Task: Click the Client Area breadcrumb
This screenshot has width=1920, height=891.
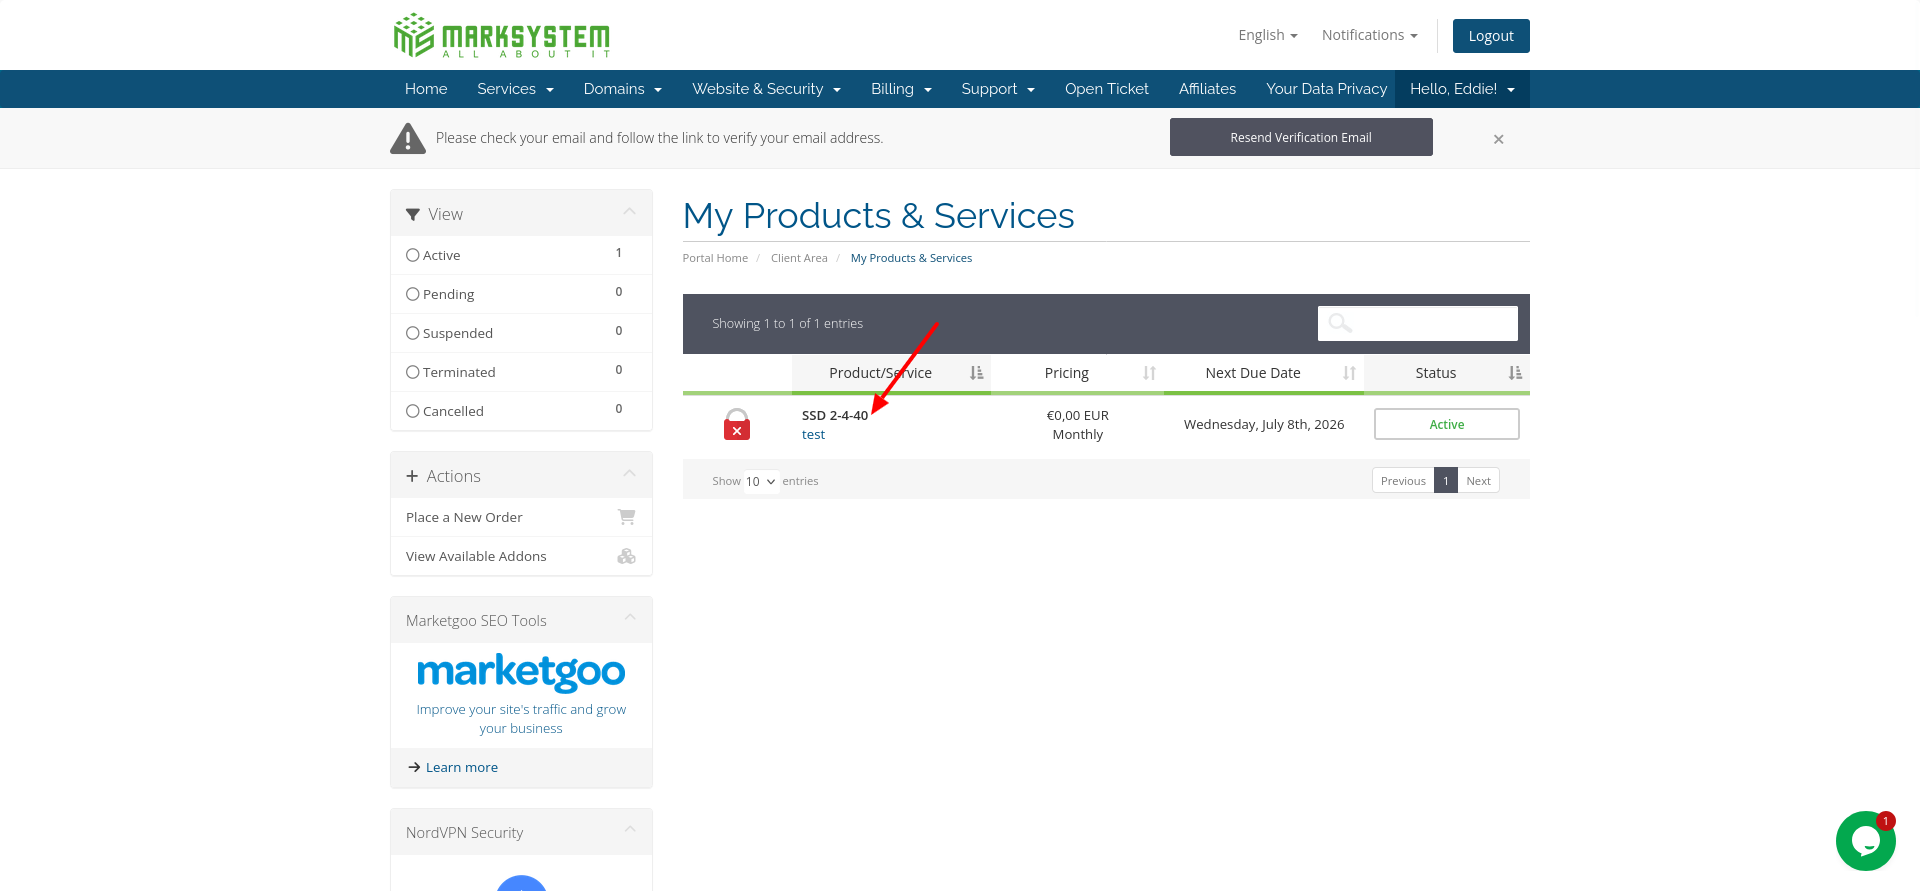Action: point(799,258)
